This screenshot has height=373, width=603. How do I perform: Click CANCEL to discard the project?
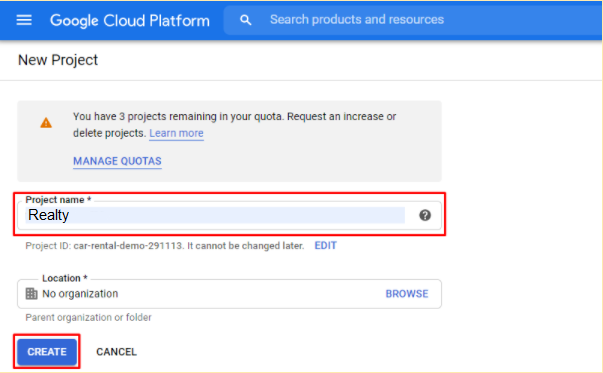(117, 352)
